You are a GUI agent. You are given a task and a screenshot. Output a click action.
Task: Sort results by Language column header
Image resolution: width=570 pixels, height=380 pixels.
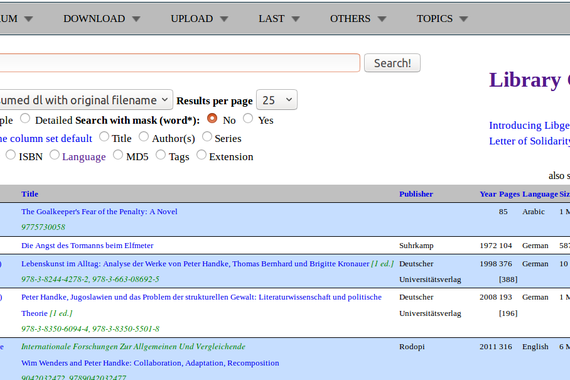pos(540,194)
